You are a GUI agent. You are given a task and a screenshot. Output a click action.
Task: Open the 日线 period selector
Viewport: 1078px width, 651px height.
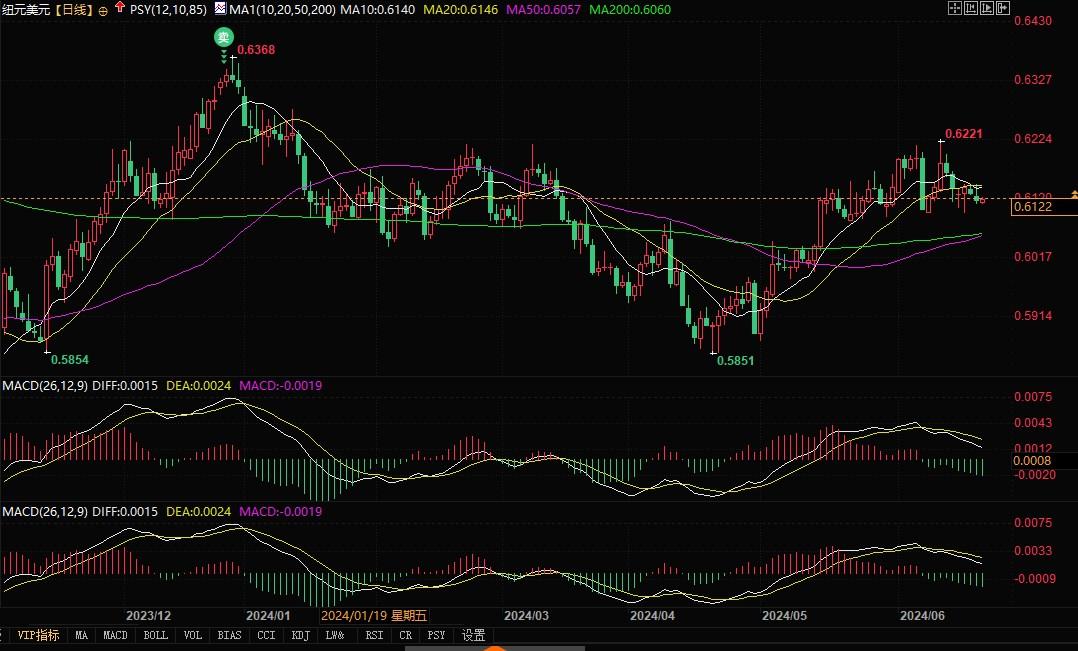(73, 9)
